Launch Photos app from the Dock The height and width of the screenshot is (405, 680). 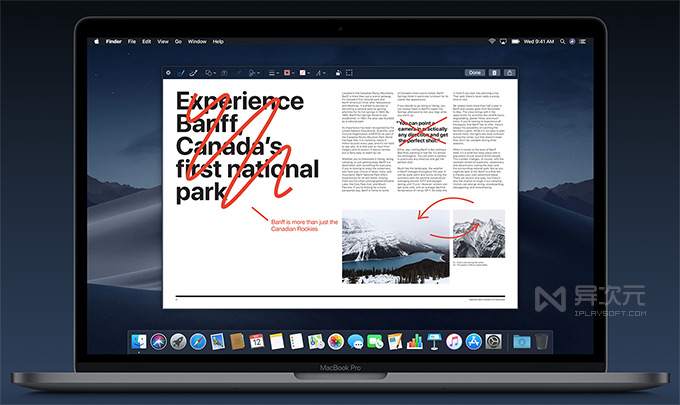pos(336,342)
